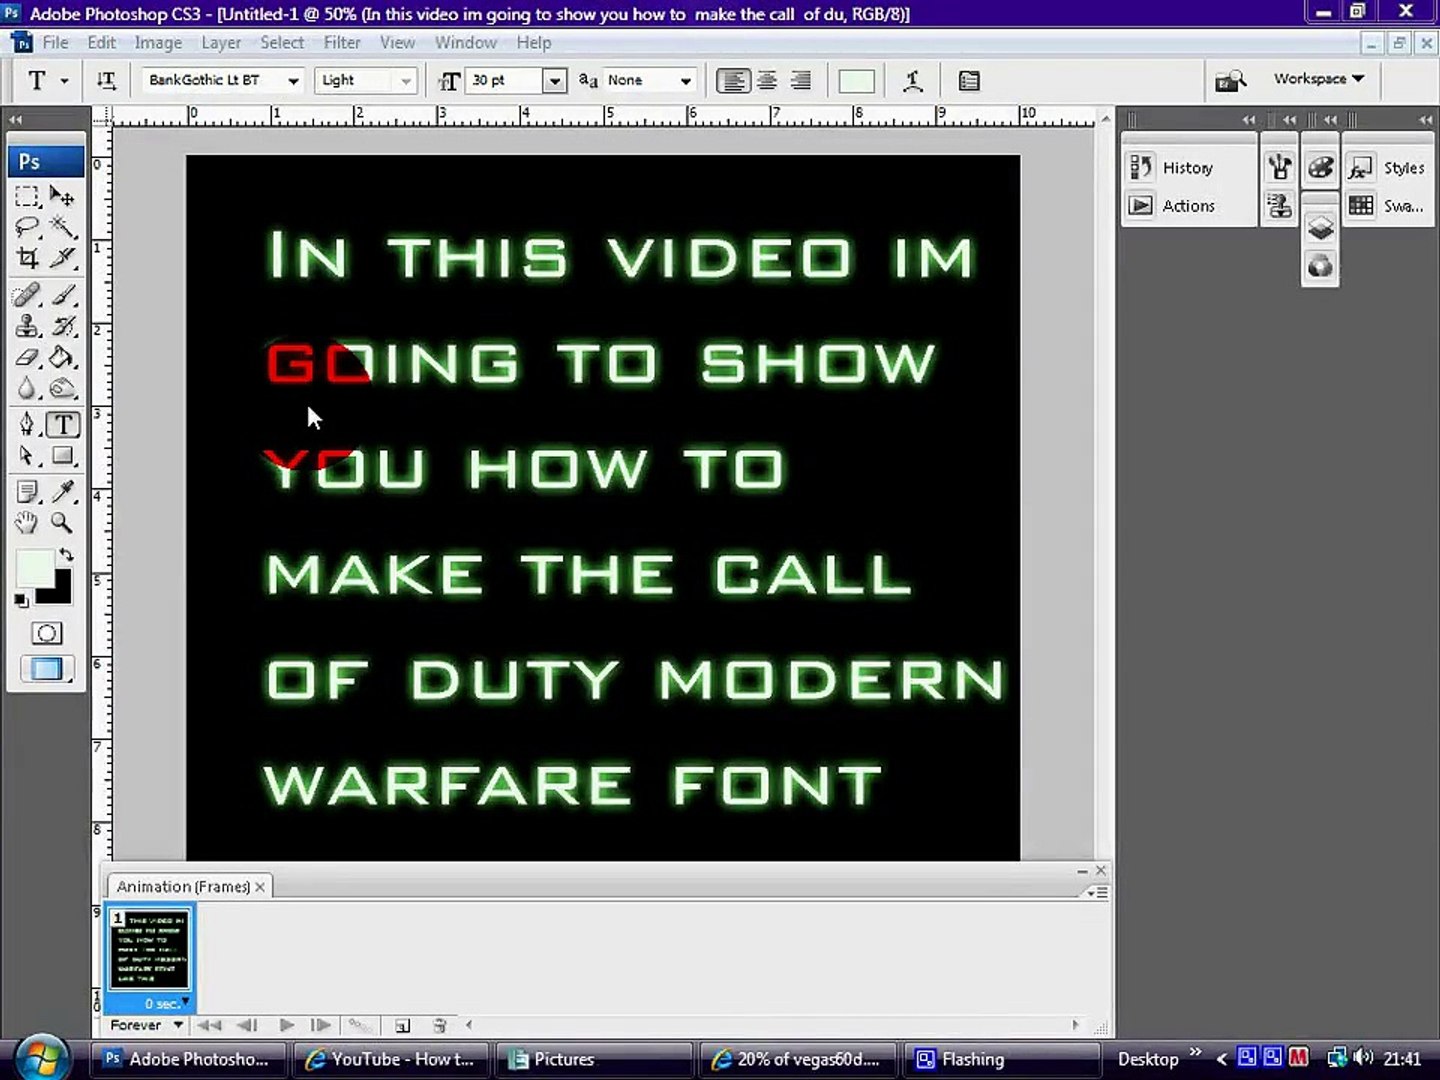Open the tool preset picker arrow
This screenshot has width=1440, height=1080.
pos(64,81)
